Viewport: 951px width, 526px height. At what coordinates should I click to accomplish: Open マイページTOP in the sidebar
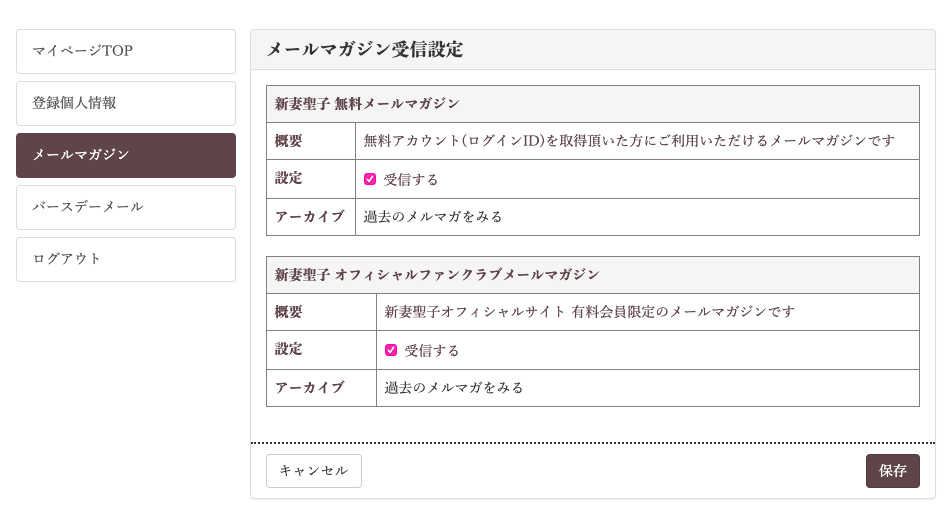pyautogui.click(x=126, y=52)
